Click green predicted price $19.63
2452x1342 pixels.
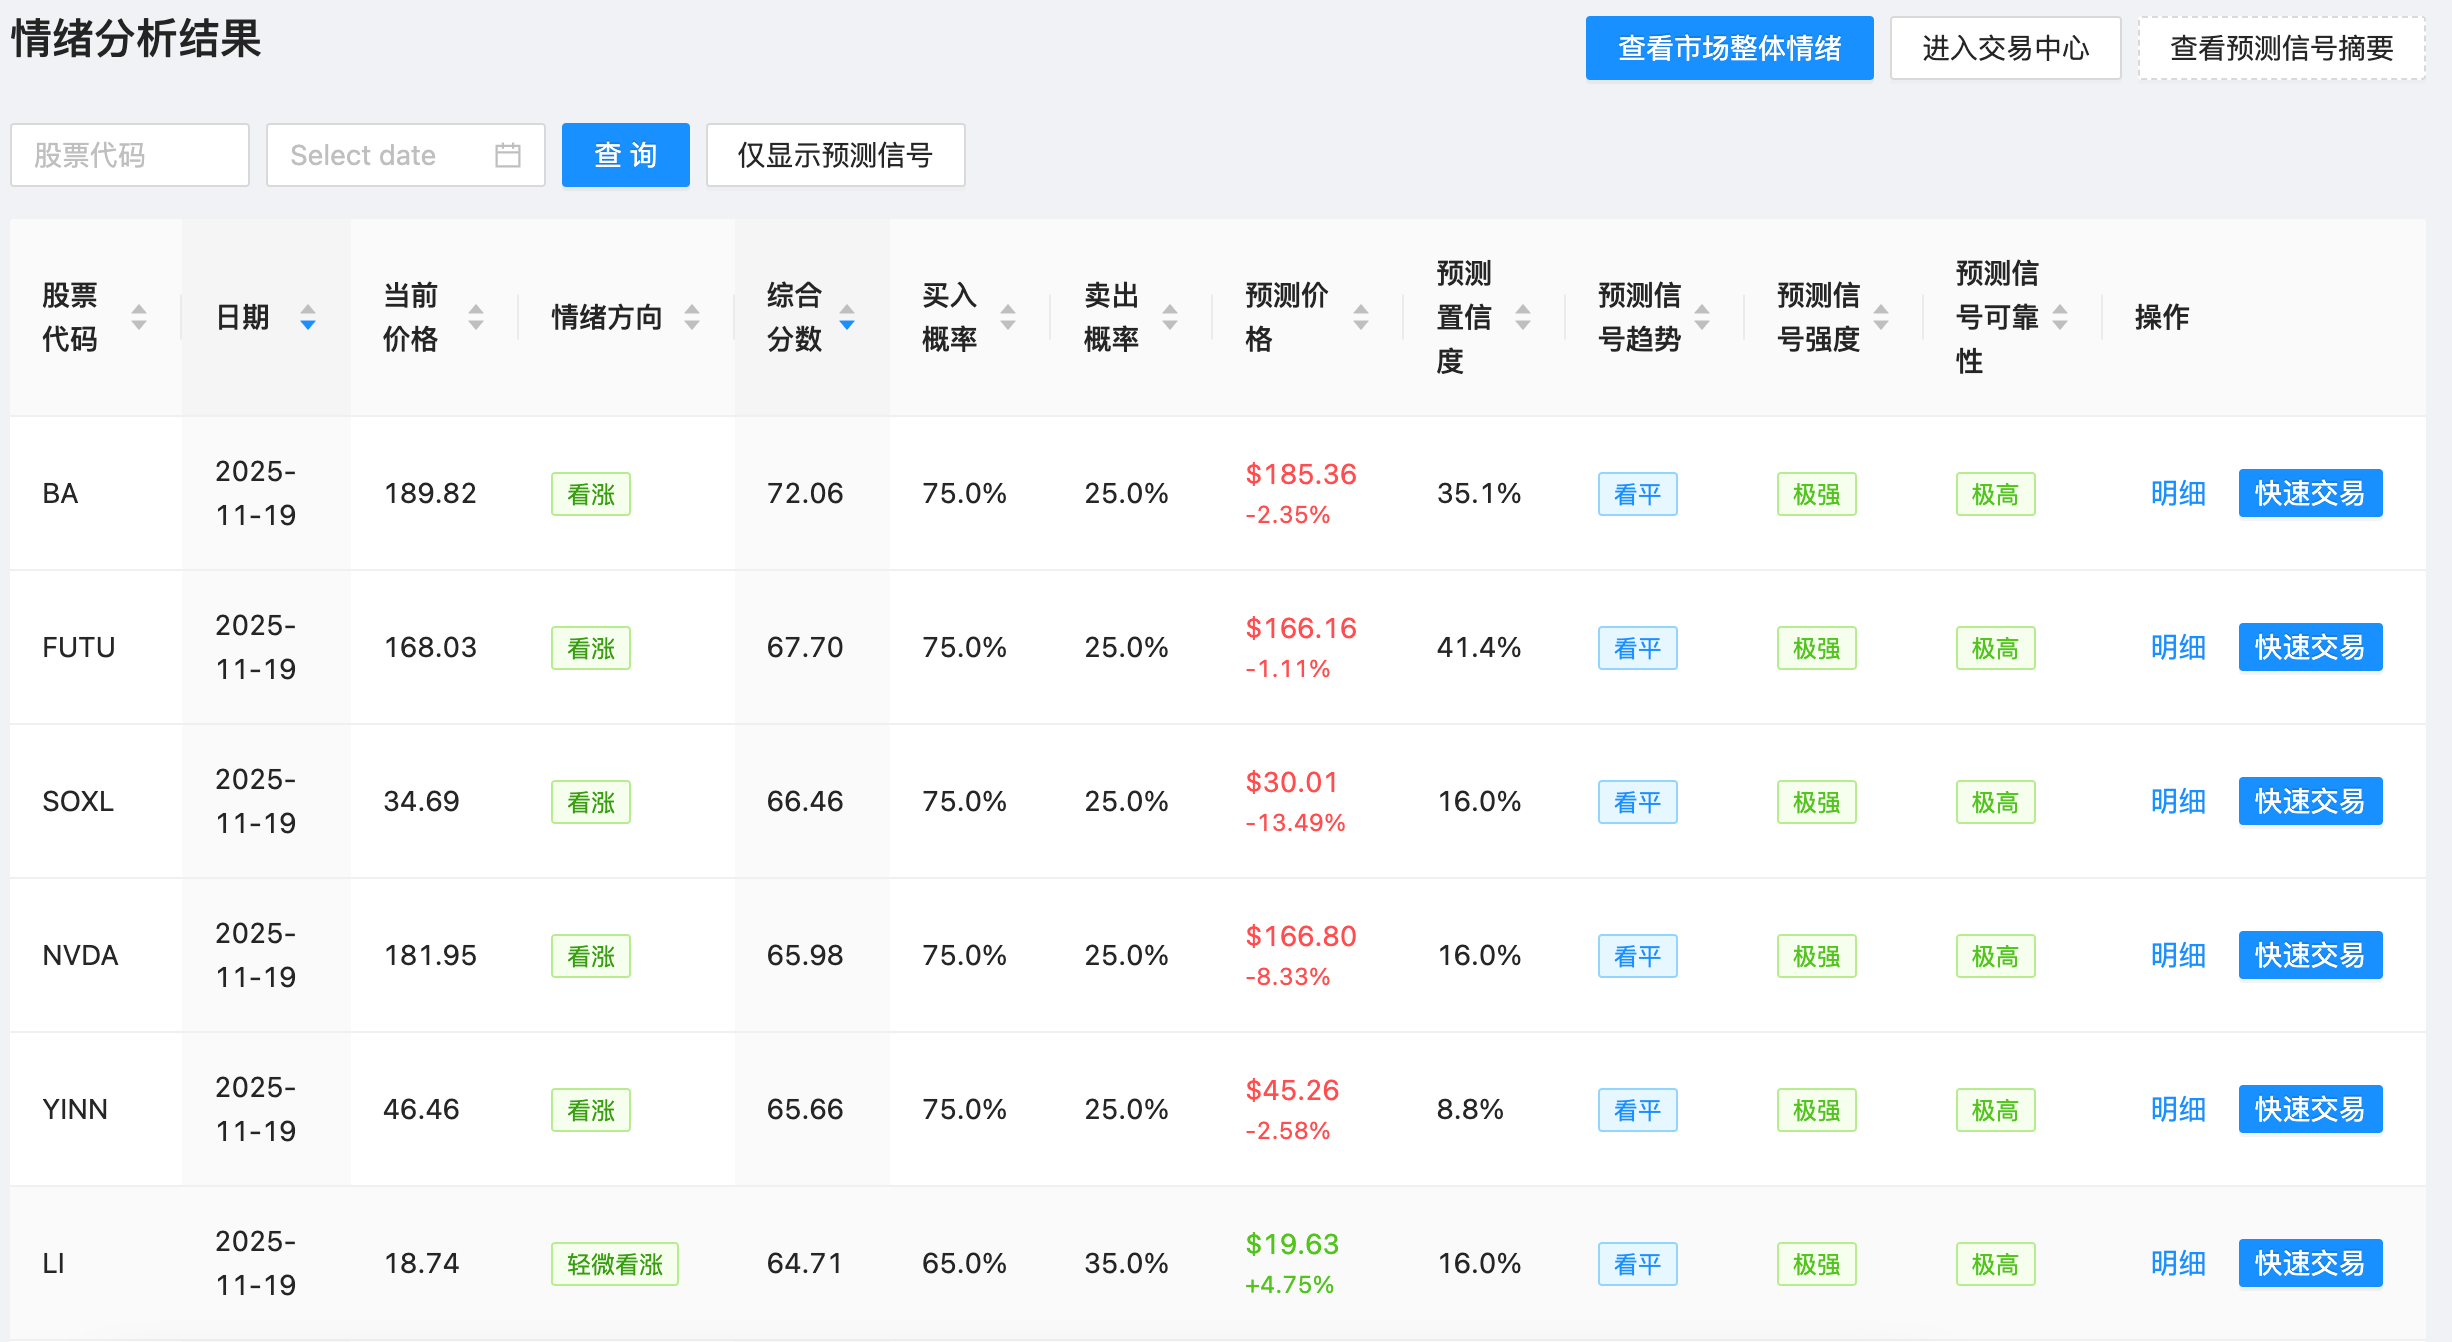pyautogui.click(x=1292, y=1244)
